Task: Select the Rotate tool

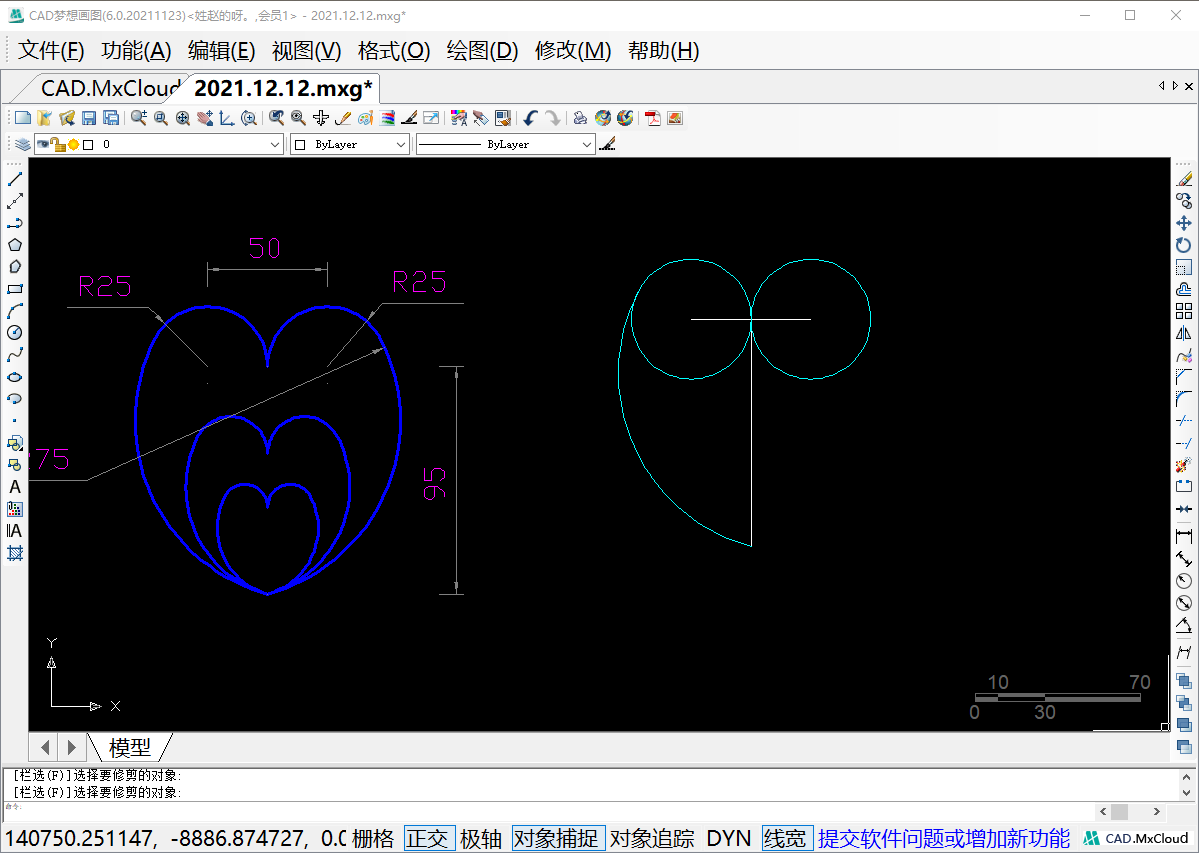Action: (x=1184, y=245)
